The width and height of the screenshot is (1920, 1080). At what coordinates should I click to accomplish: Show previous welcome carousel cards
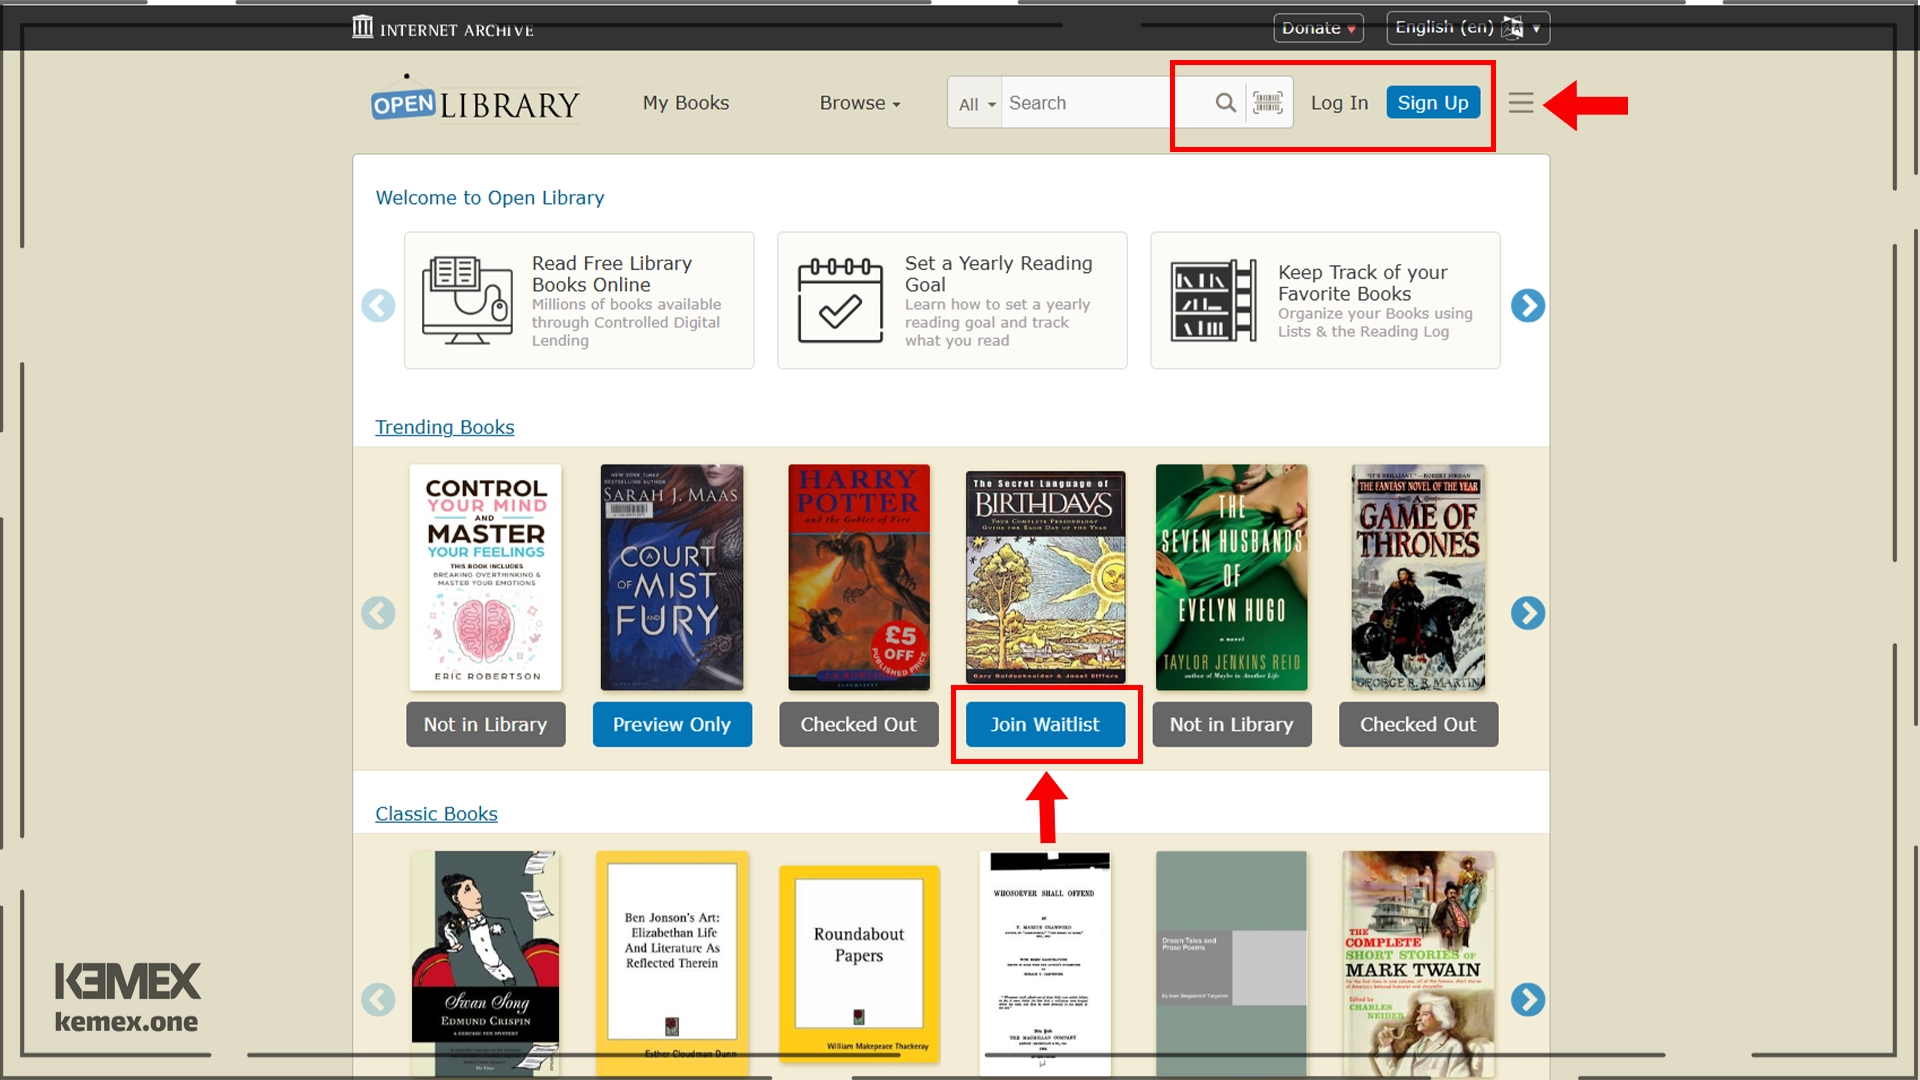378,305
